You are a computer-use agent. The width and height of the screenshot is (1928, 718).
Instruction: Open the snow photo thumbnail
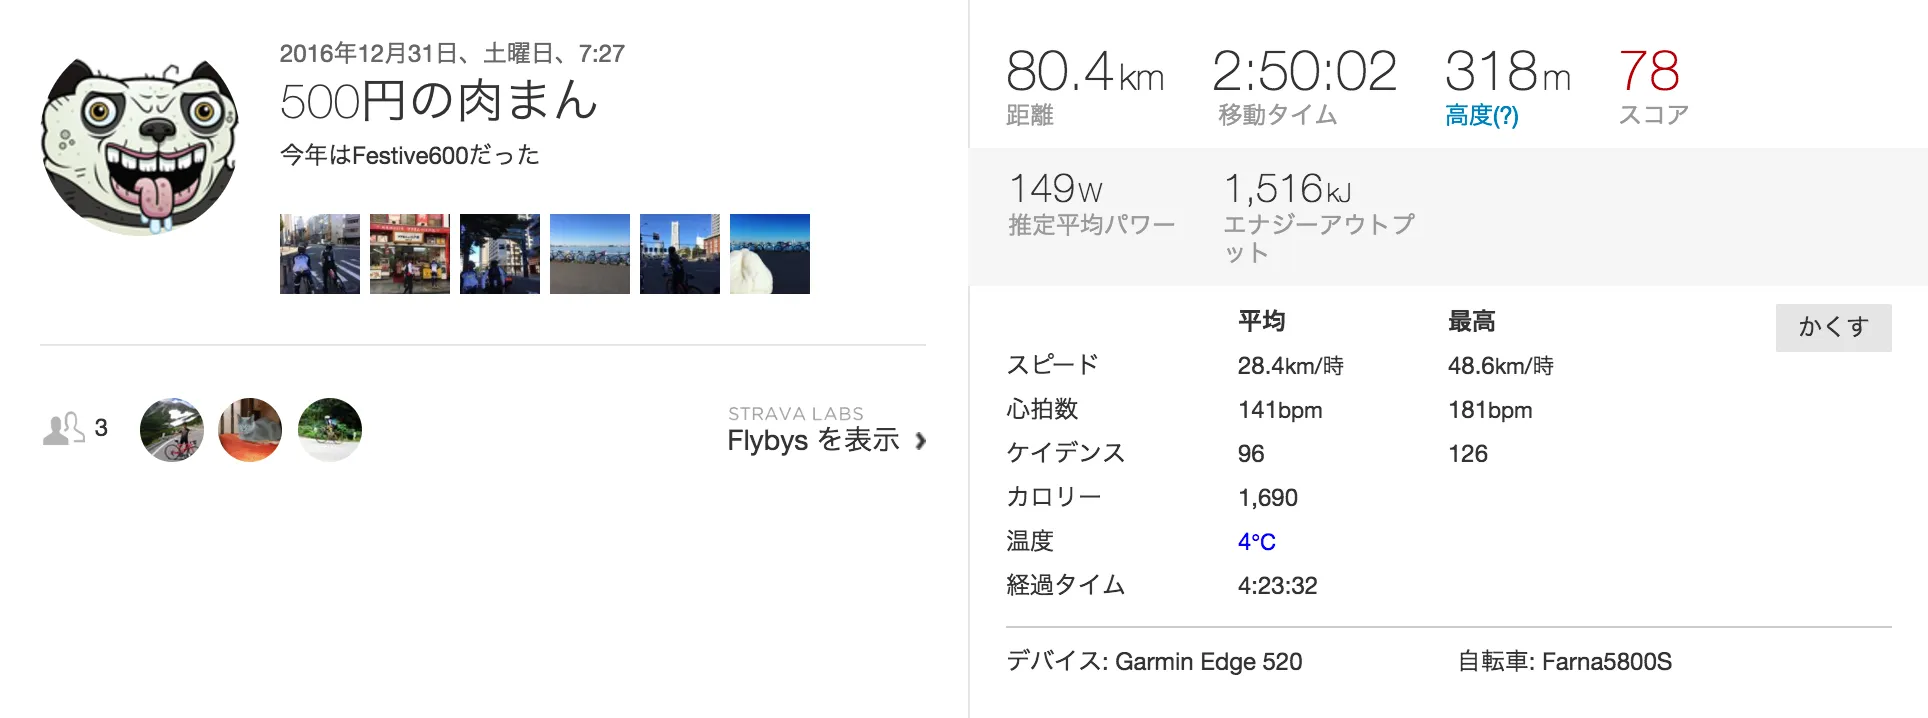coord(770,253)
